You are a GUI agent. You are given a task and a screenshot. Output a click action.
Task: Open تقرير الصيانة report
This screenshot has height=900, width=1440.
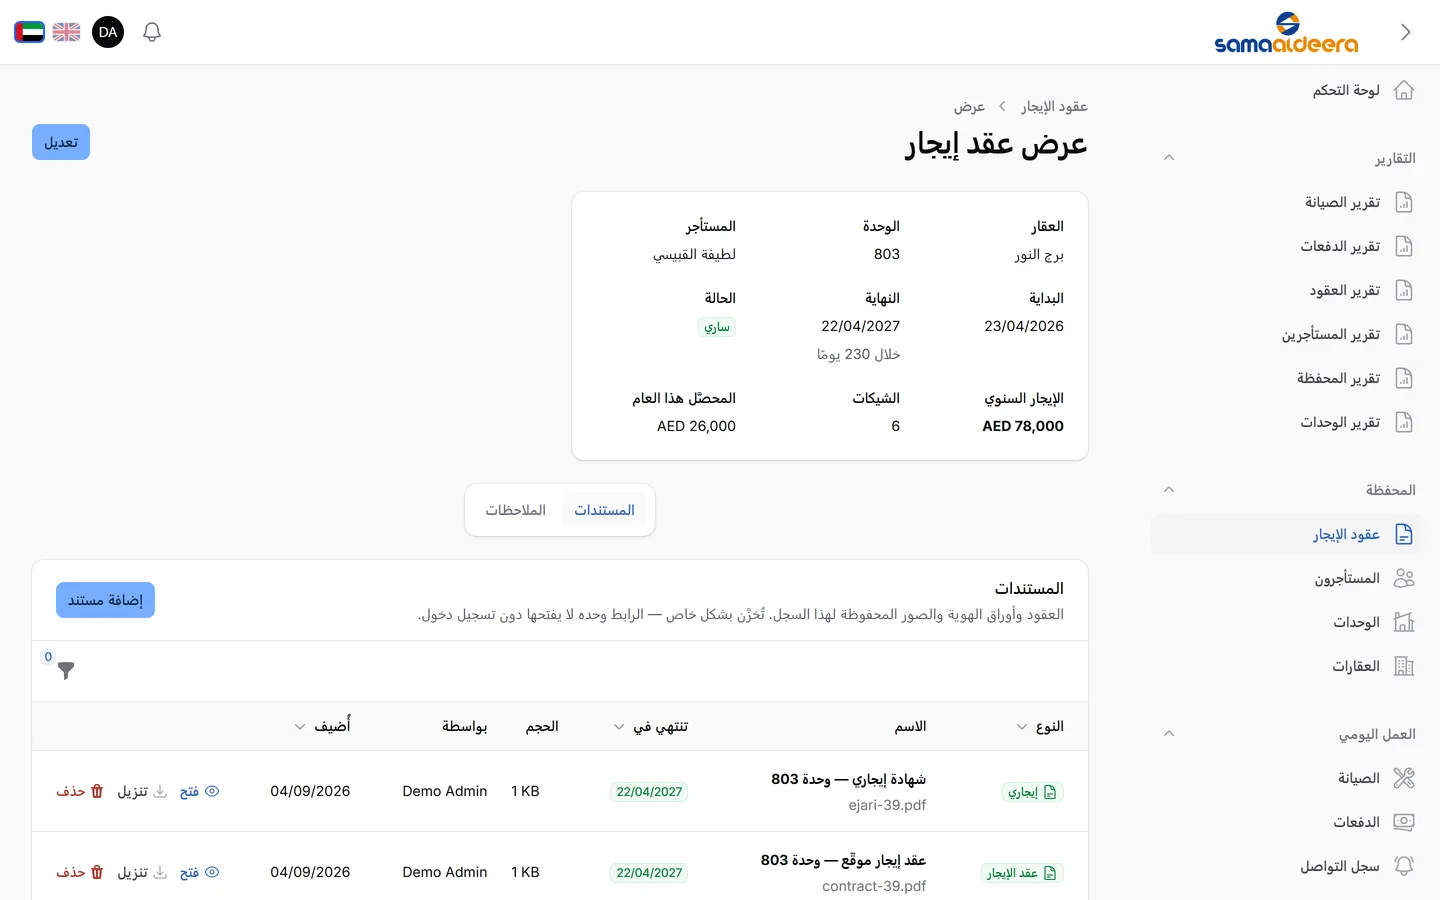1358,202
